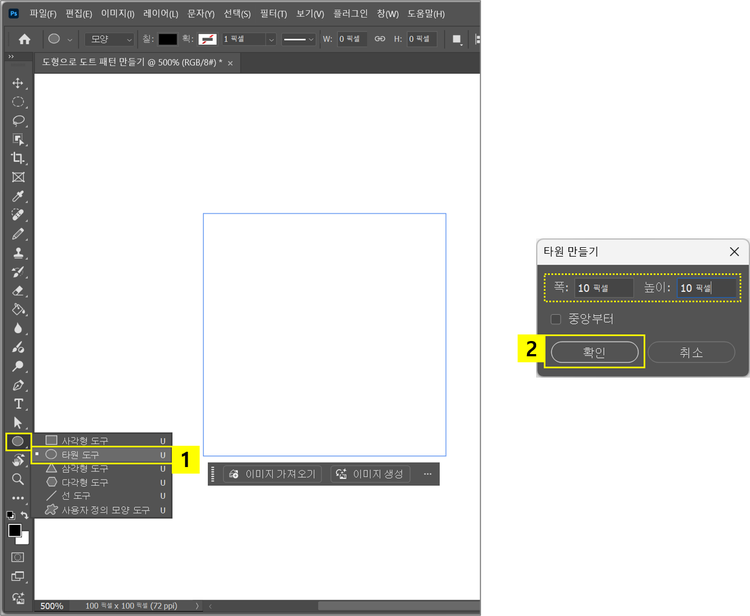
Task: Select the Clone Stamp tool
Action: [18, 253]
